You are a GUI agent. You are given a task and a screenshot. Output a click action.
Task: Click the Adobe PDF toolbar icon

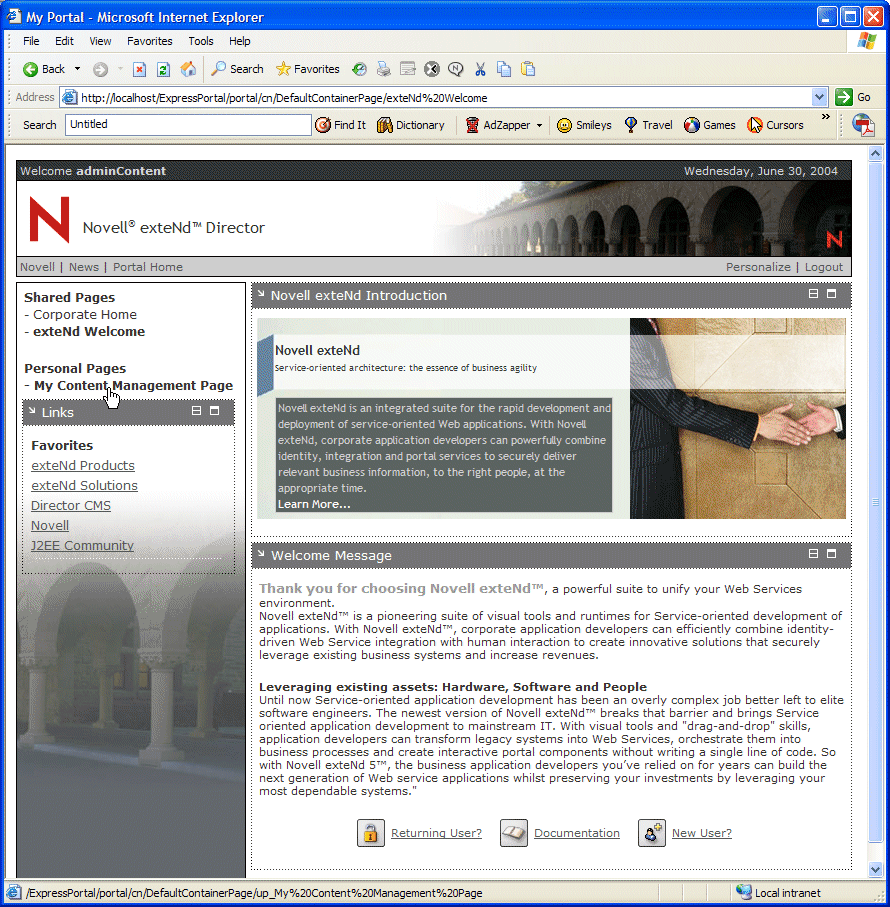[x=863, y=125]
